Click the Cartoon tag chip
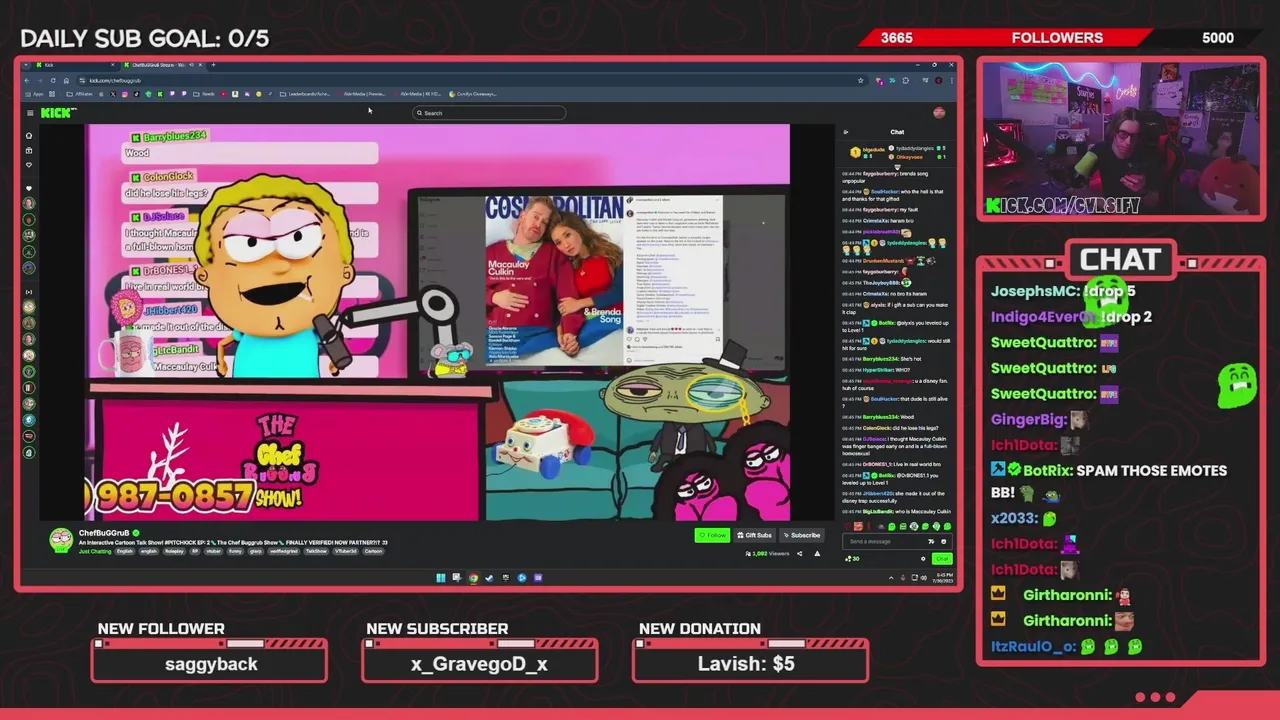The height and width of the screenshot is (720, 1280). pyautogui.click(x=373, y=551)
